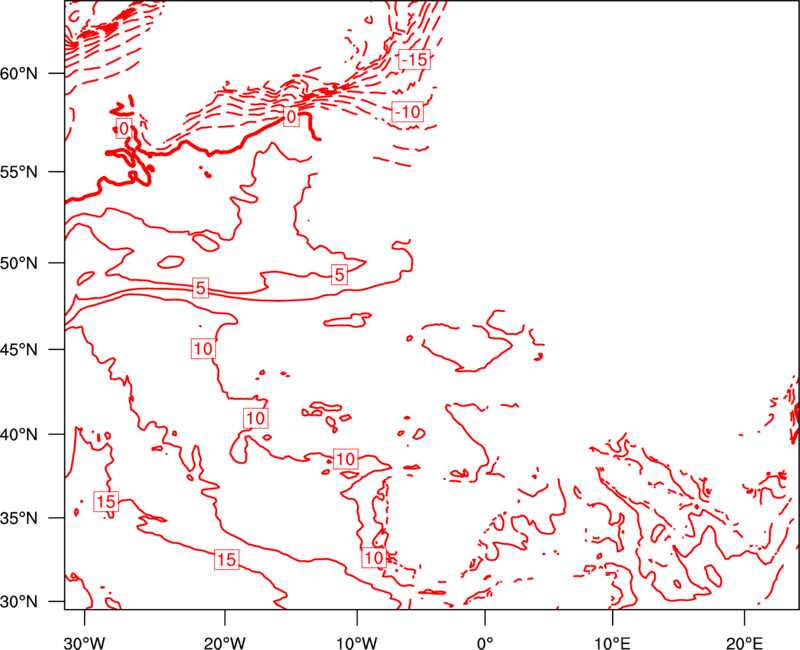Select the 0° longitude axis label

point(485,643)
